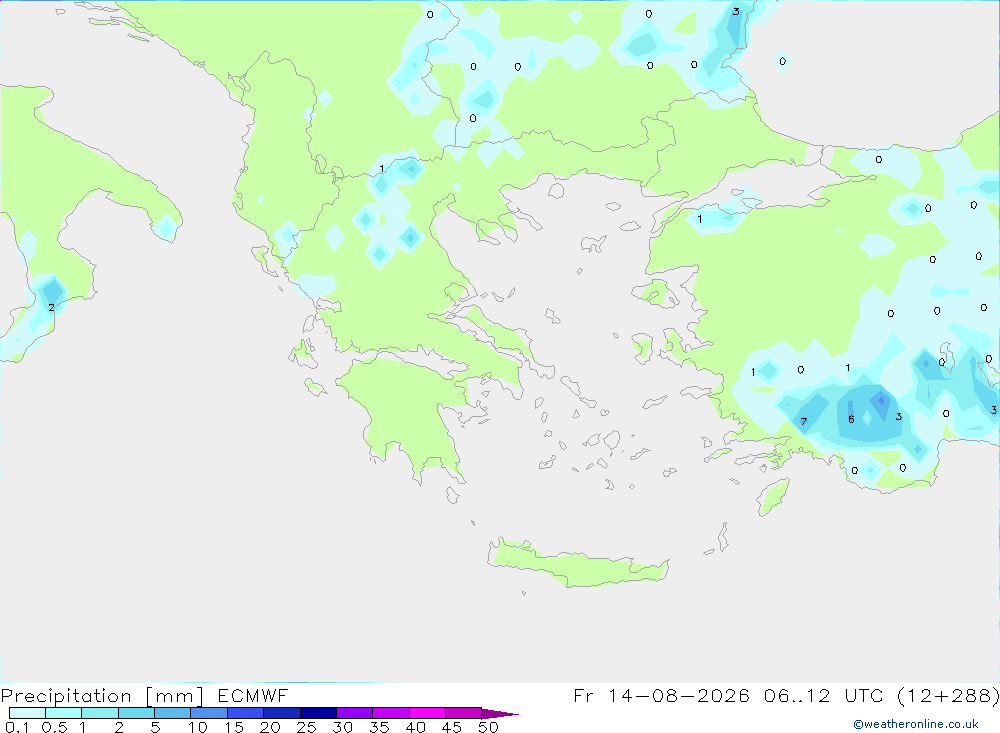The image size is (1000, 733).
Task: Select the 40–45 mm legend color box
Action: (x=427, y=713)
